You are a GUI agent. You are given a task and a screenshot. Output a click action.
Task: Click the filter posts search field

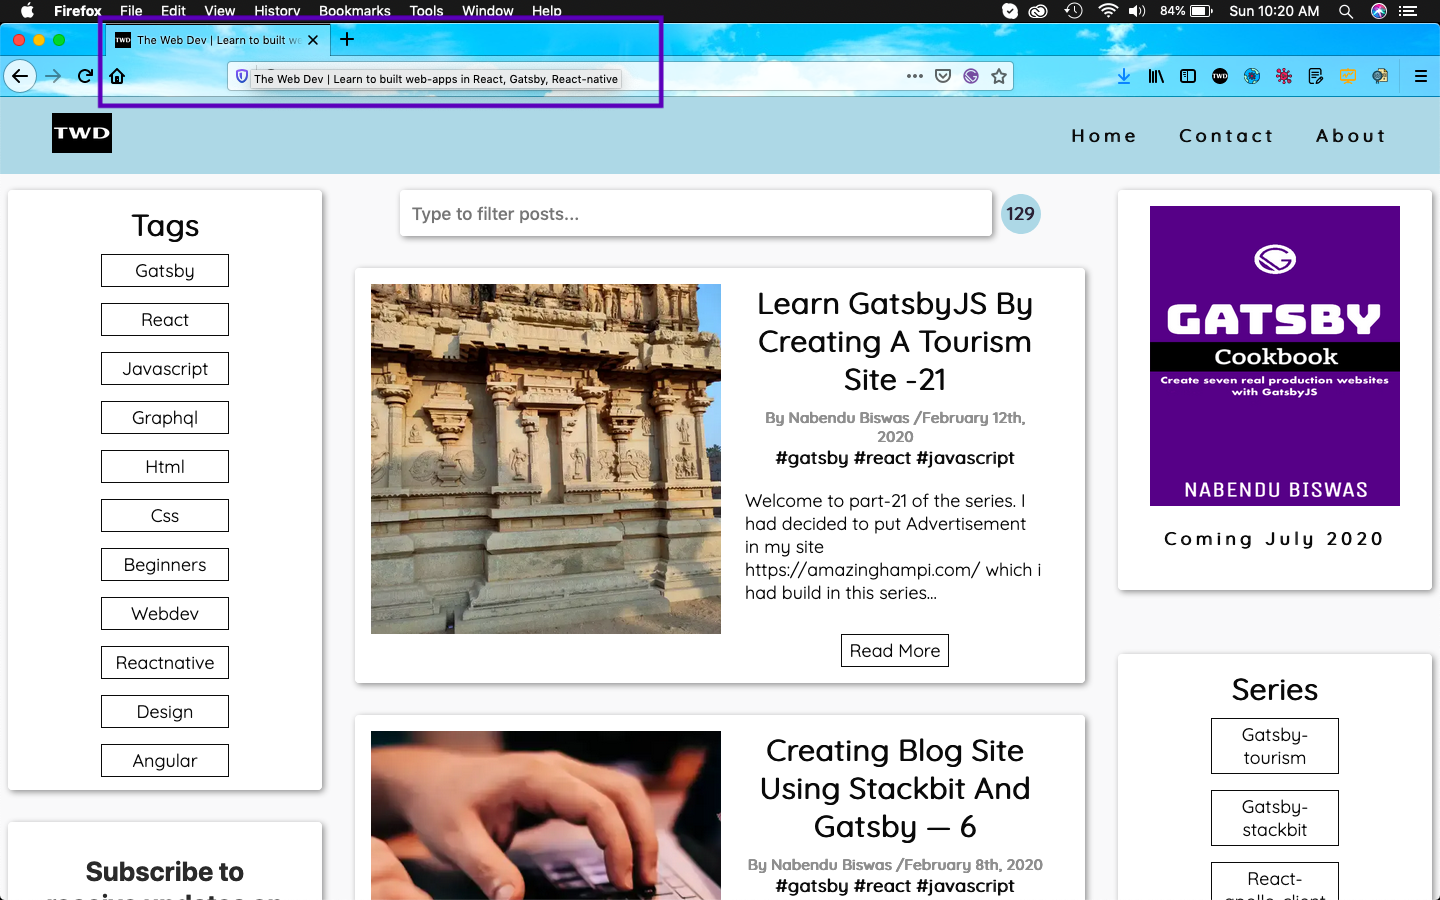696,214
